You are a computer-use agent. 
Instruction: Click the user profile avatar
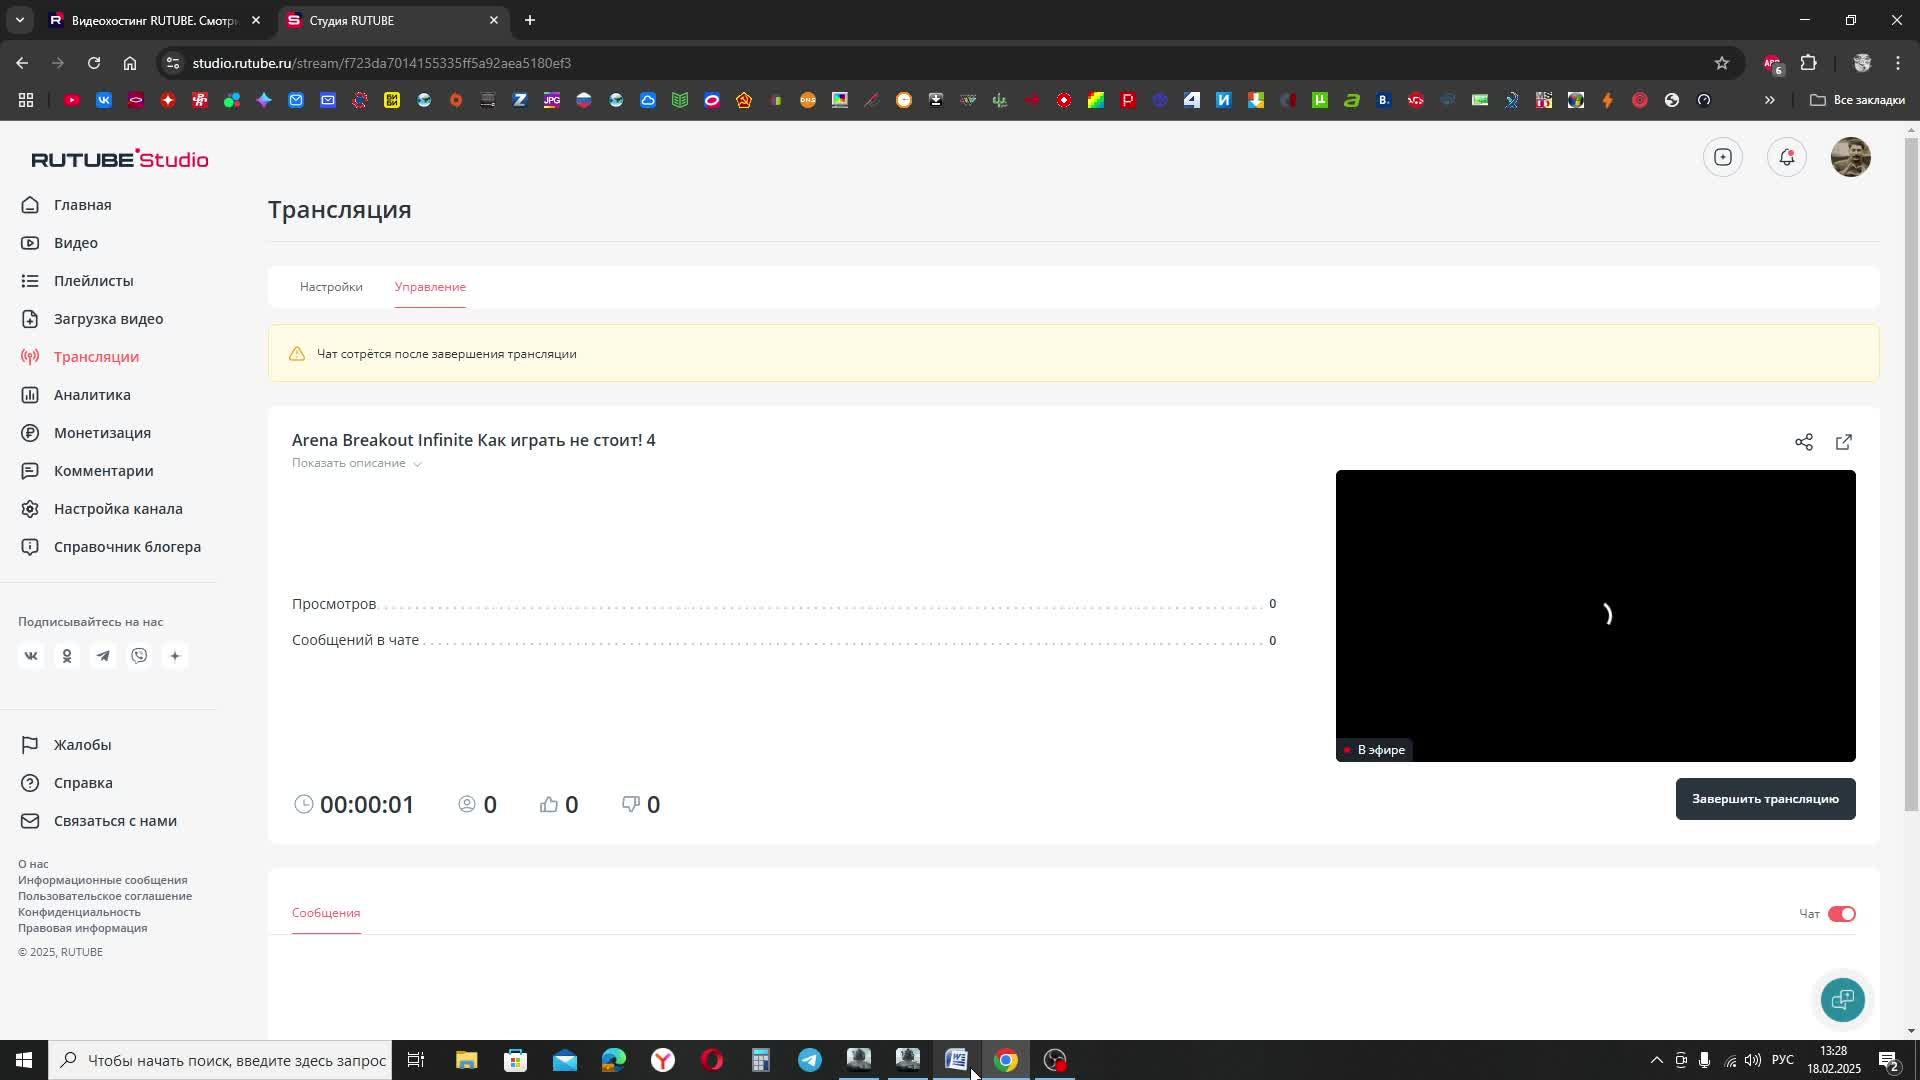click(x=1850, y=157)
